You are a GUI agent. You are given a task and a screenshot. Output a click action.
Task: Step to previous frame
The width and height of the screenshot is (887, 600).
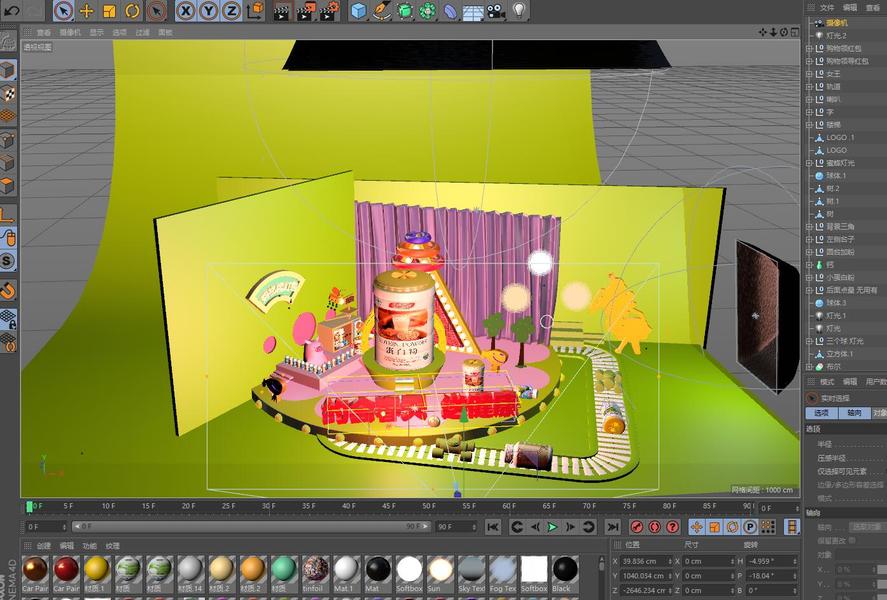pos(535,527)
